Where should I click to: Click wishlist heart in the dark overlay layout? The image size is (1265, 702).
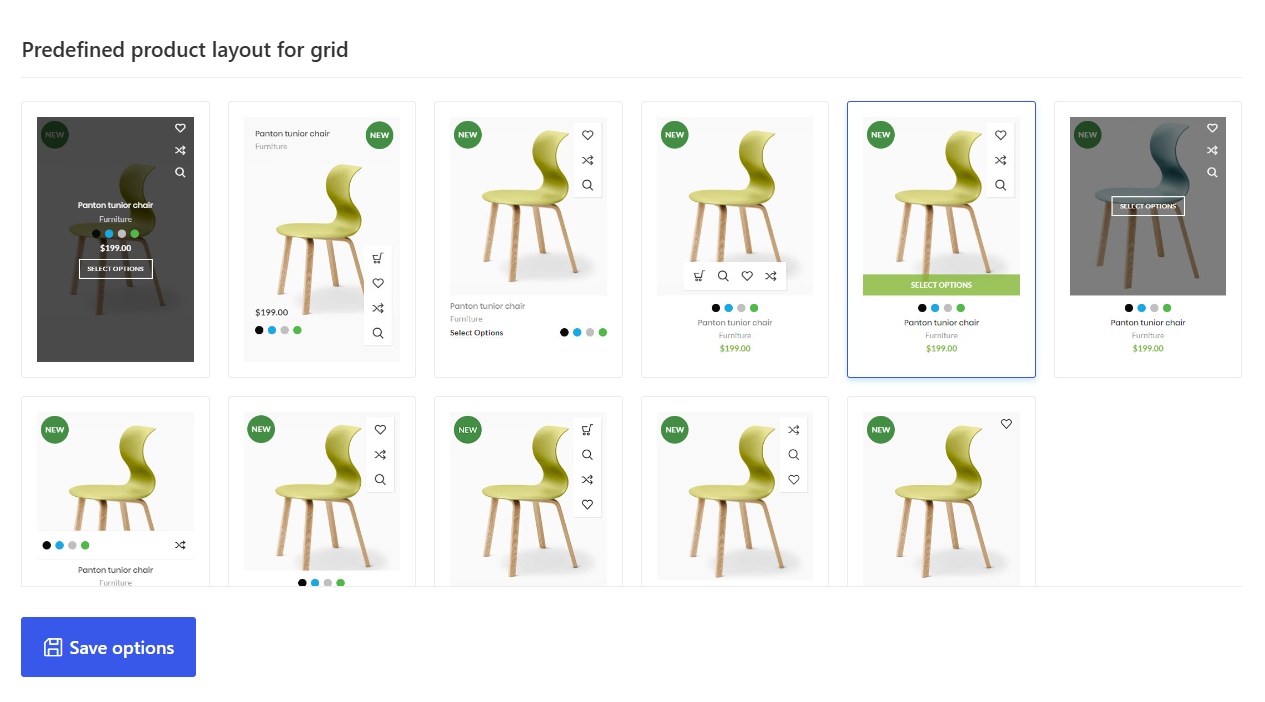180,128
